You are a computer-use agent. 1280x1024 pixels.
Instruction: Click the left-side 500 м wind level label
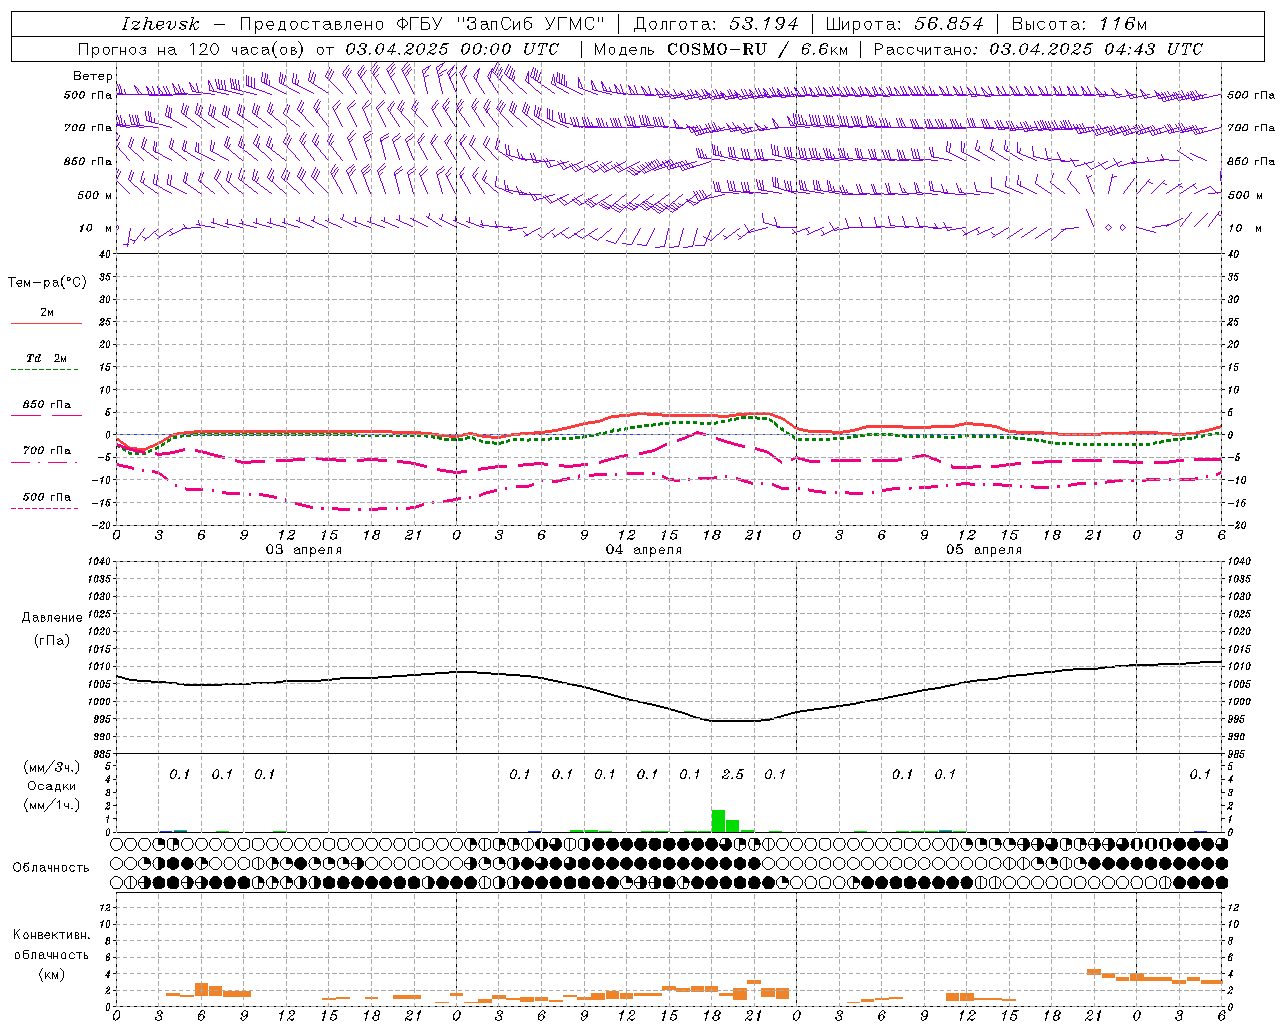point(94,195)
